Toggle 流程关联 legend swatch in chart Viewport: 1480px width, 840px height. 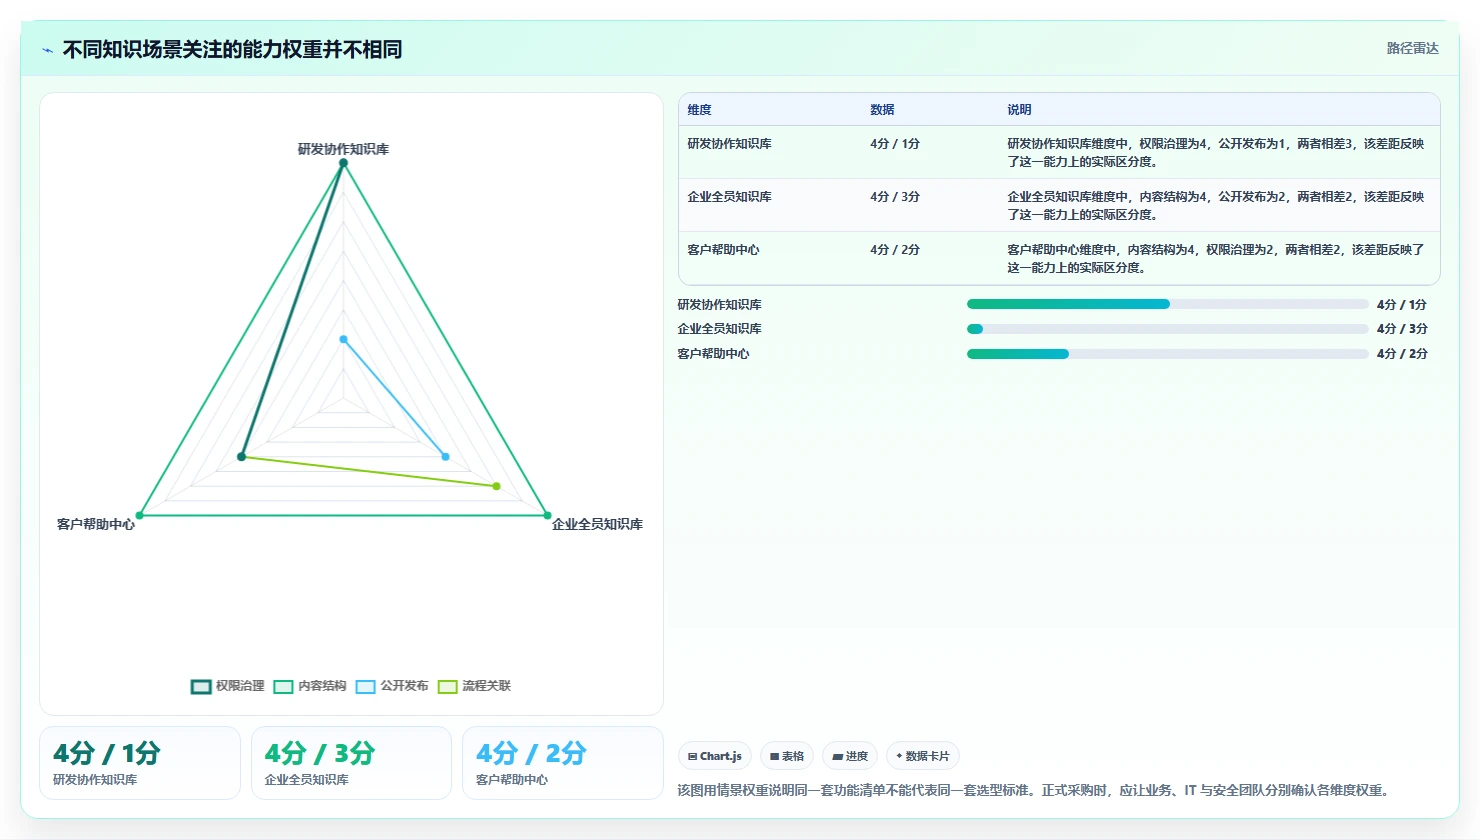tap(447, 686)
